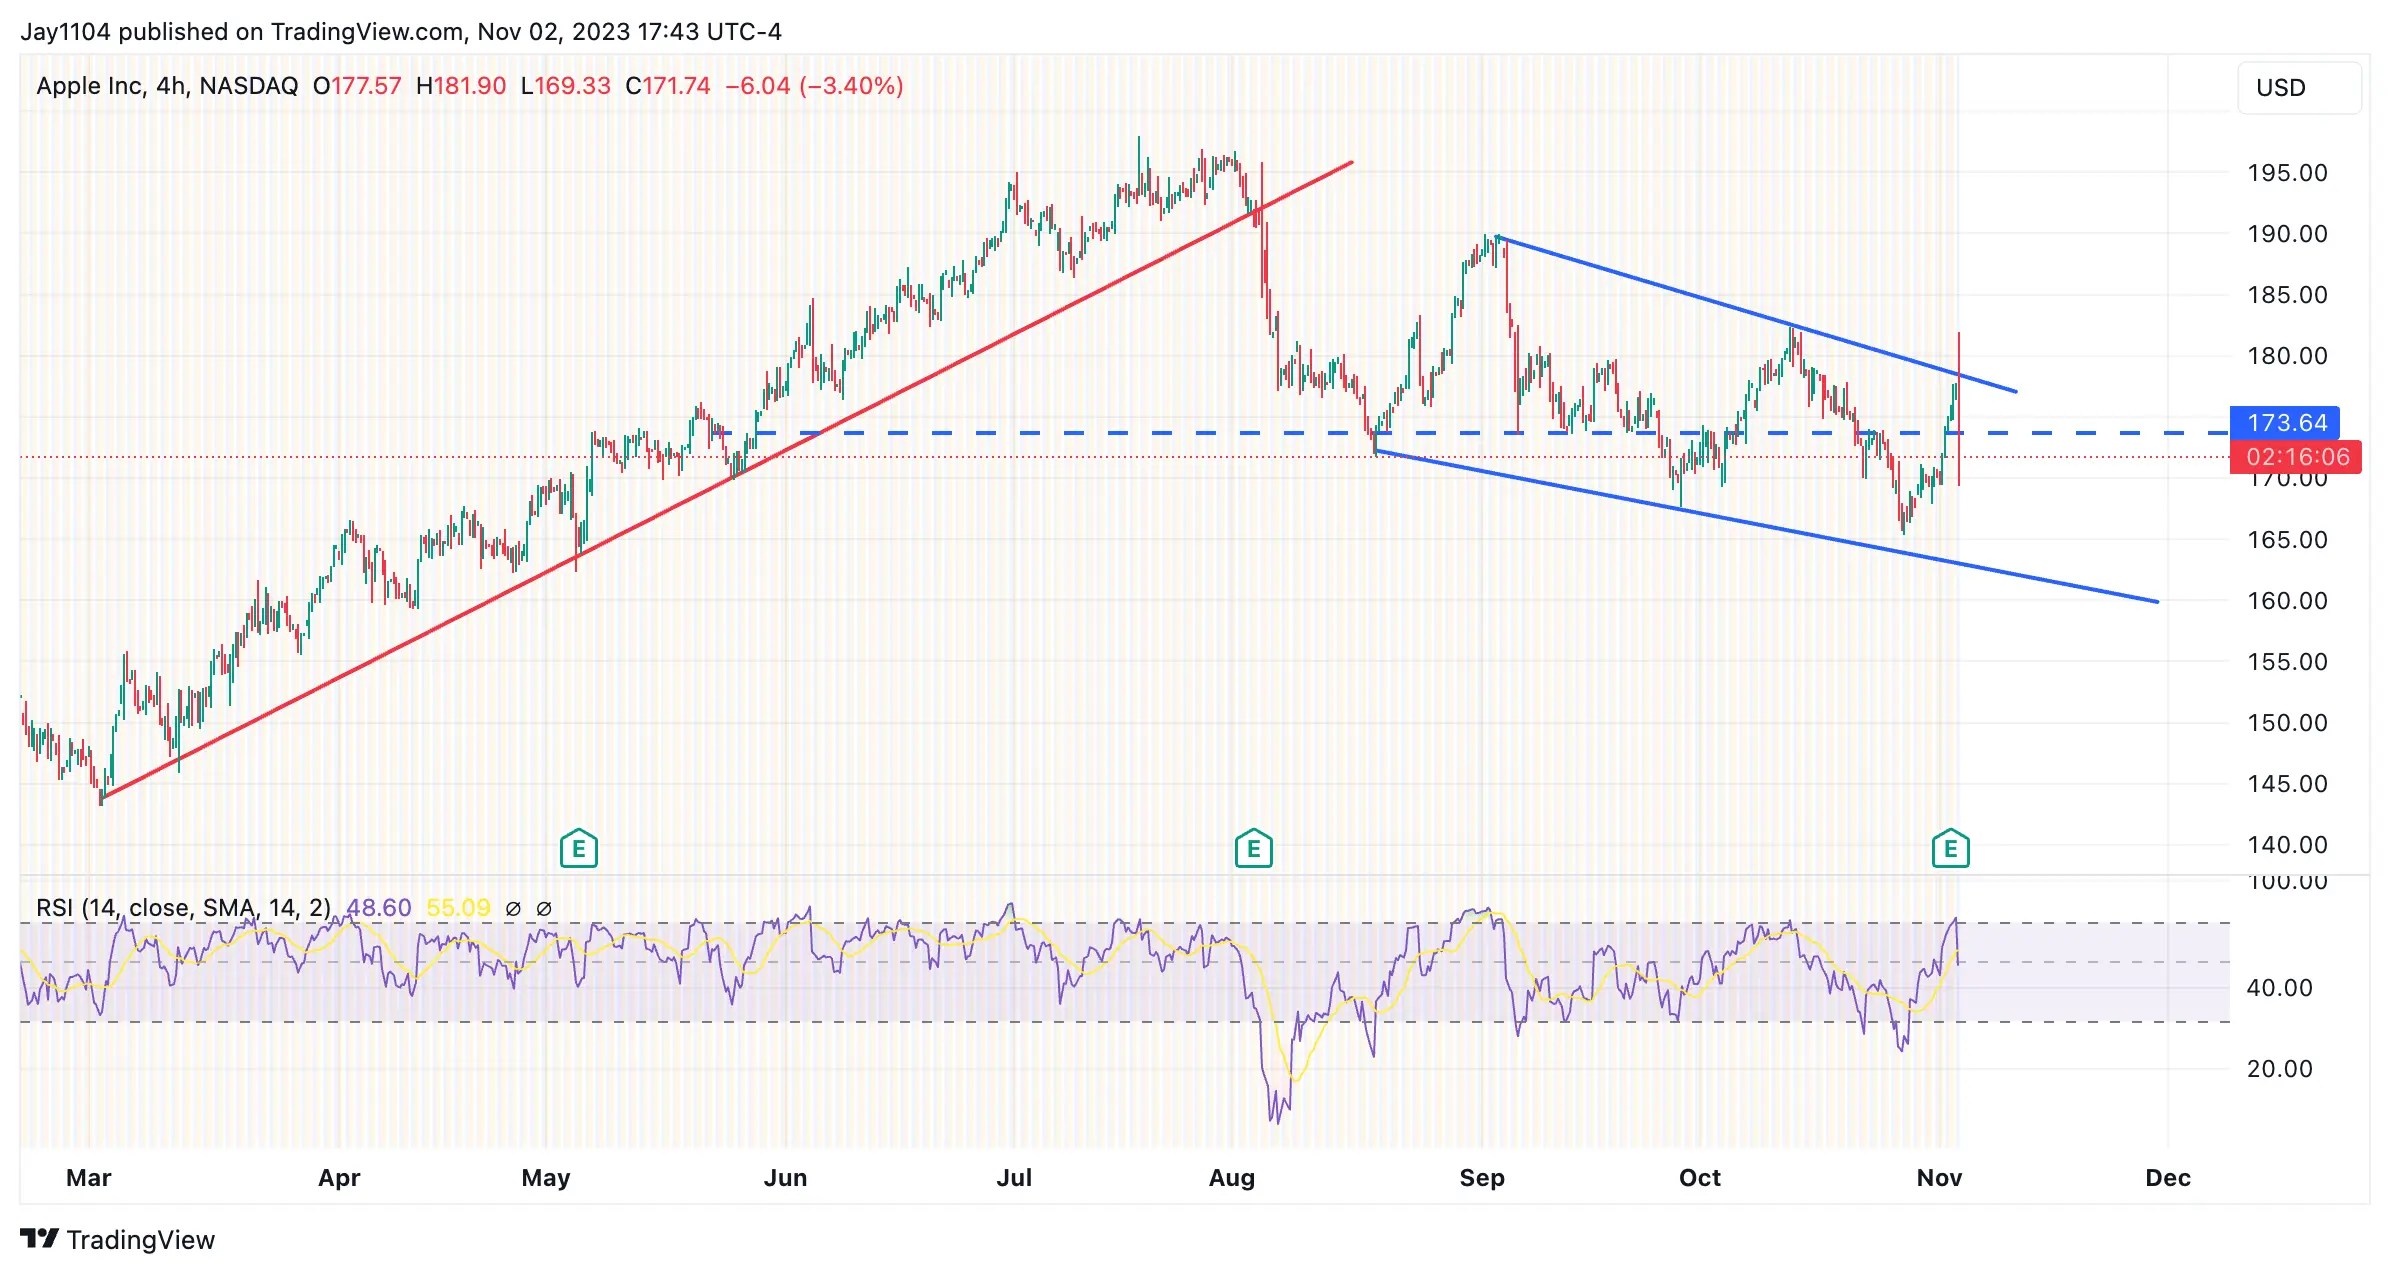Click the Aug label on time axis
The image size is (2390, 1274).
click(x=1232, y=1178)
